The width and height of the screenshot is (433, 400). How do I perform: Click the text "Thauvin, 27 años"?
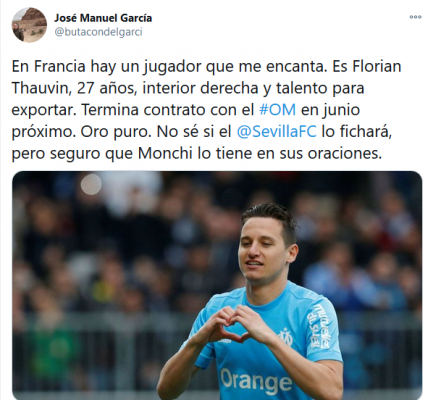tap(74, 88)
